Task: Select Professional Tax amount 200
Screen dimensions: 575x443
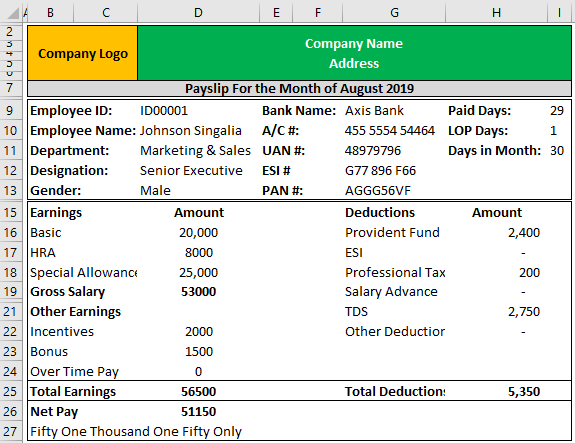Action: coord(529,272)
